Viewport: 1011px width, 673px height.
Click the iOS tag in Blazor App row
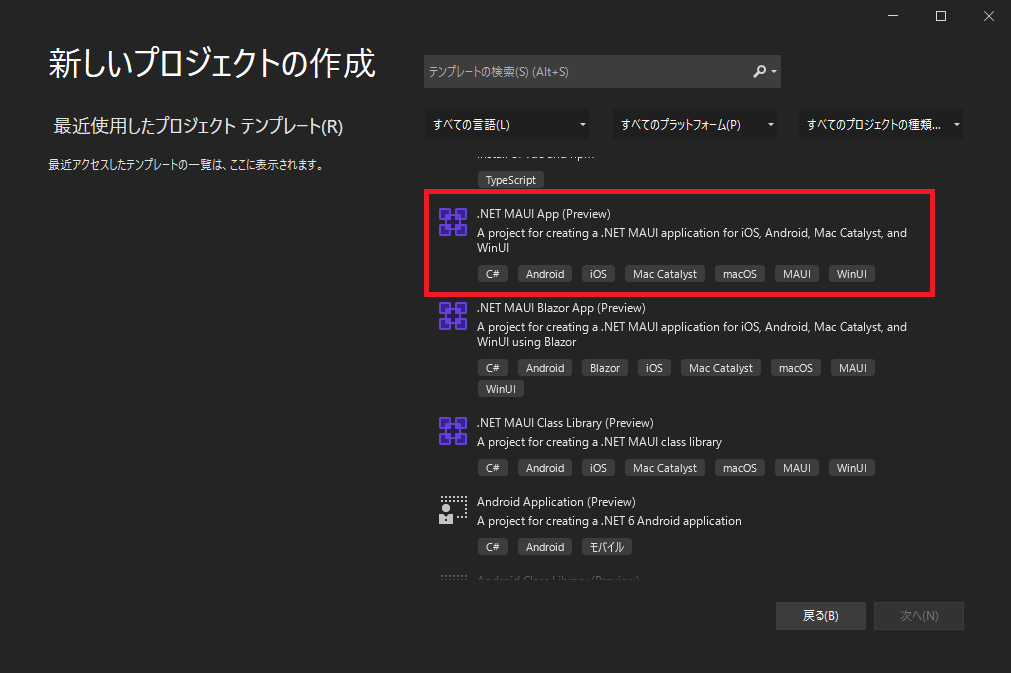point(654,368)
